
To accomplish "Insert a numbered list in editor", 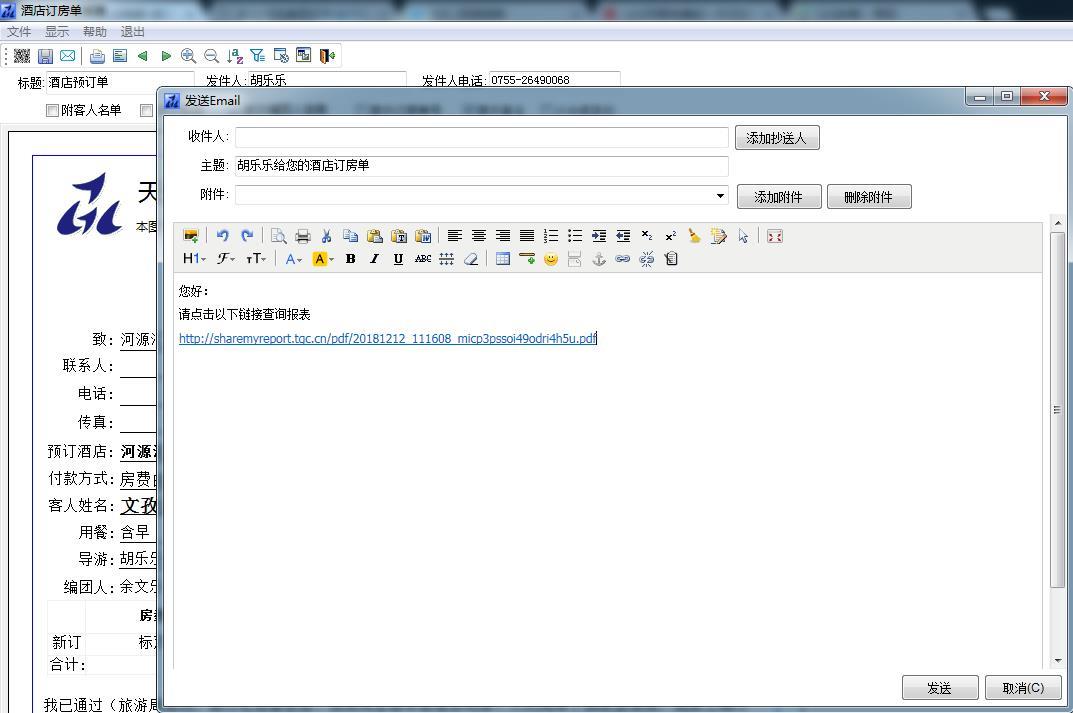I will [551, 236].
